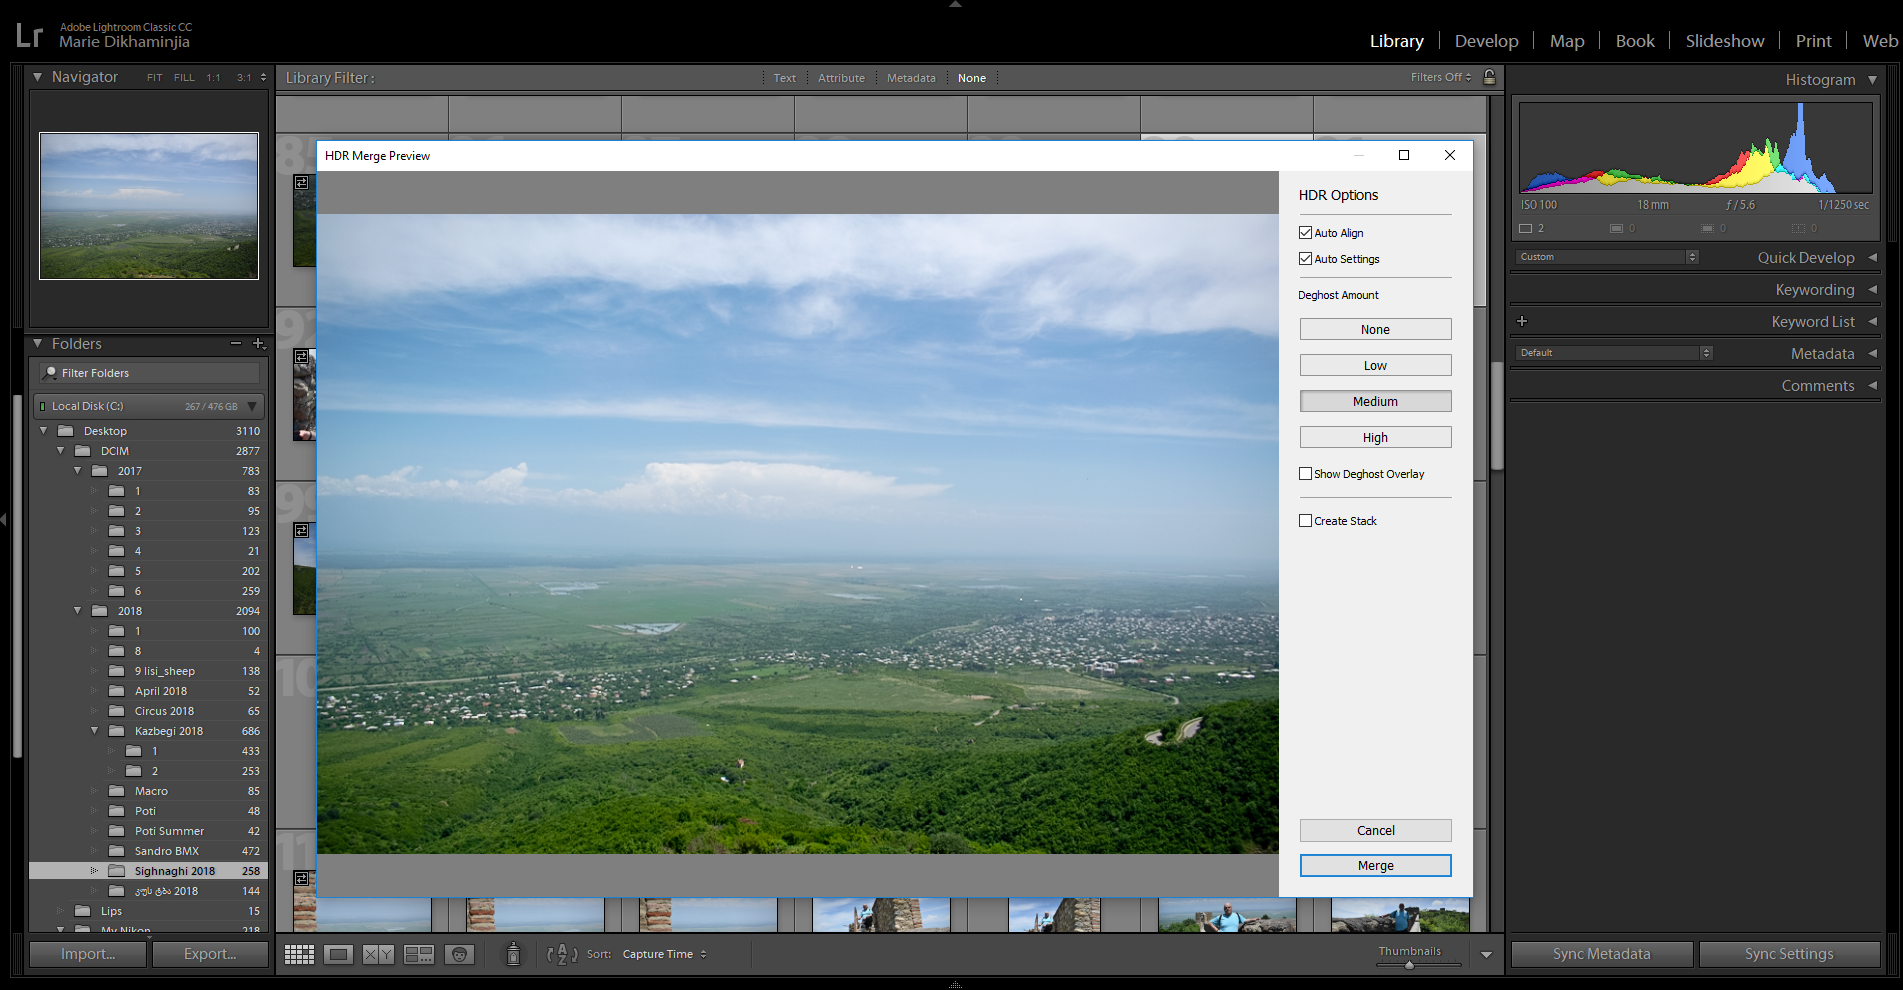Set deghost amount to High
Image resolution: width=1903 pixels, height=990 pixels.
(1375, 438)
